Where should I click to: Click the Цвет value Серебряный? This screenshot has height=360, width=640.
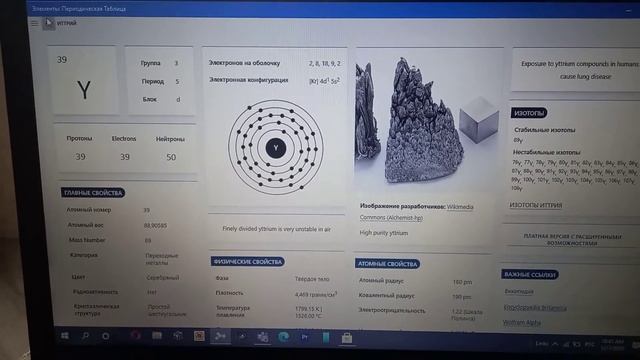coord(162,278)
